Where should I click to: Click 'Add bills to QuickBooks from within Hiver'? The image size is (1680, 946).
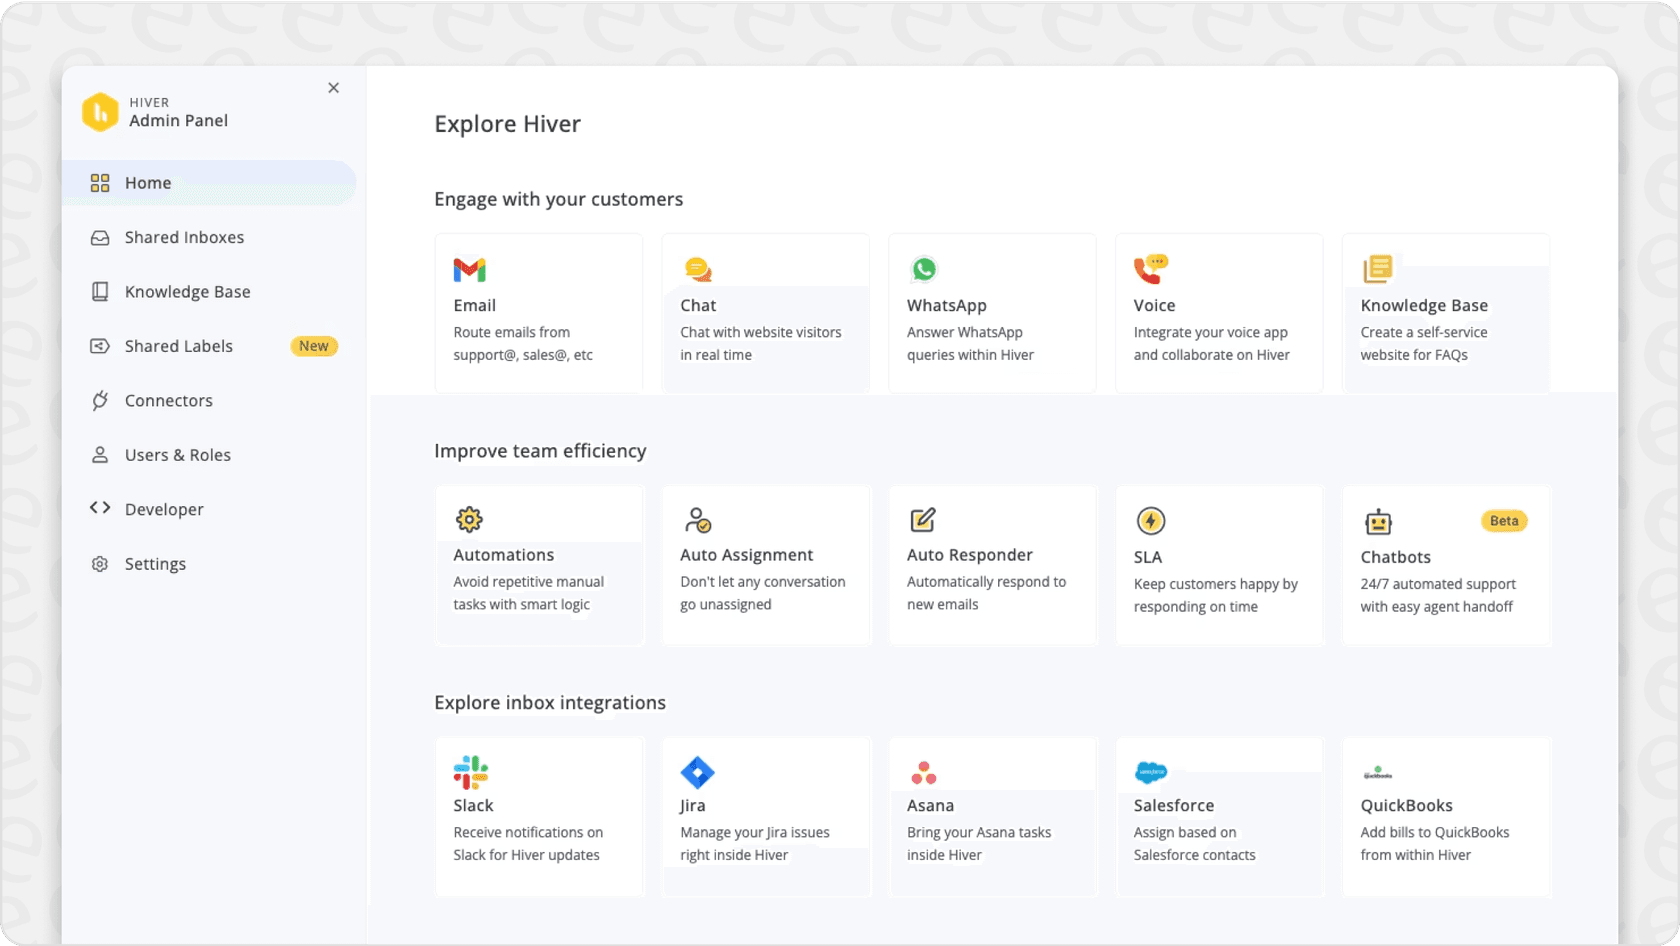tap(1435, 844)
